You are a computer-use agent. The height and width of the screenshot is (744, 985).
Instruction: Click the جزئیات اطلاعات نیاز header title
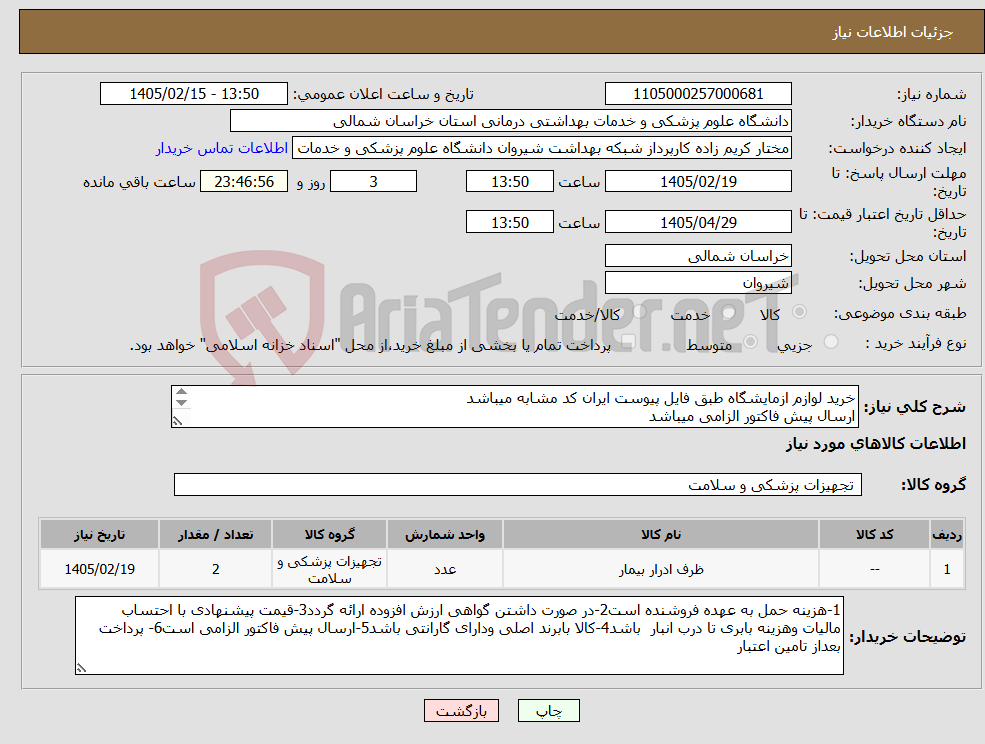pyautogui.click(x=893, y=32)
